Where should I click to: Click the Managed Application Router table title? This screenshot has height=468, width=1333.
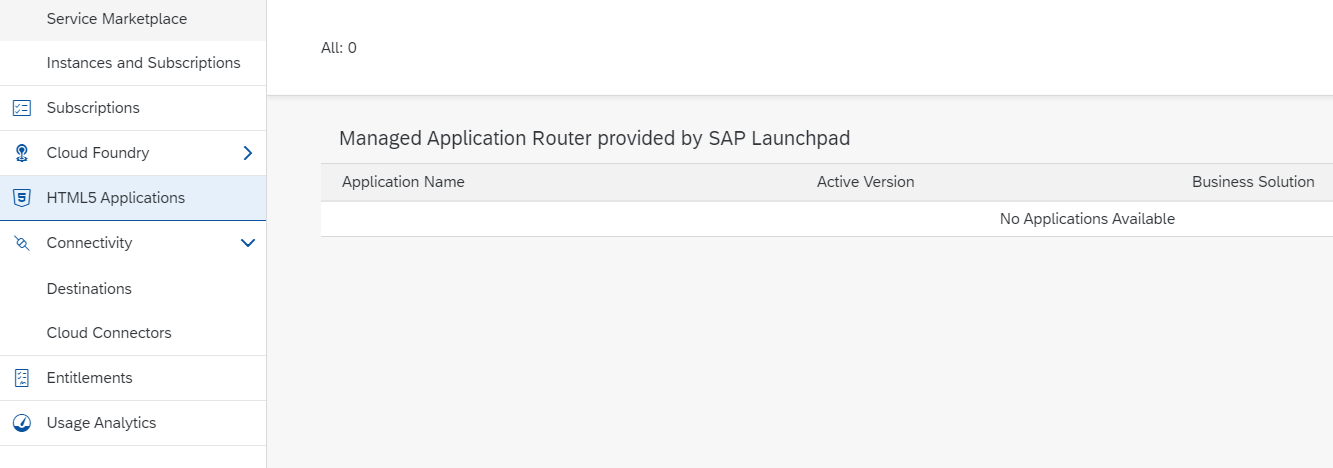coord(594,138)
